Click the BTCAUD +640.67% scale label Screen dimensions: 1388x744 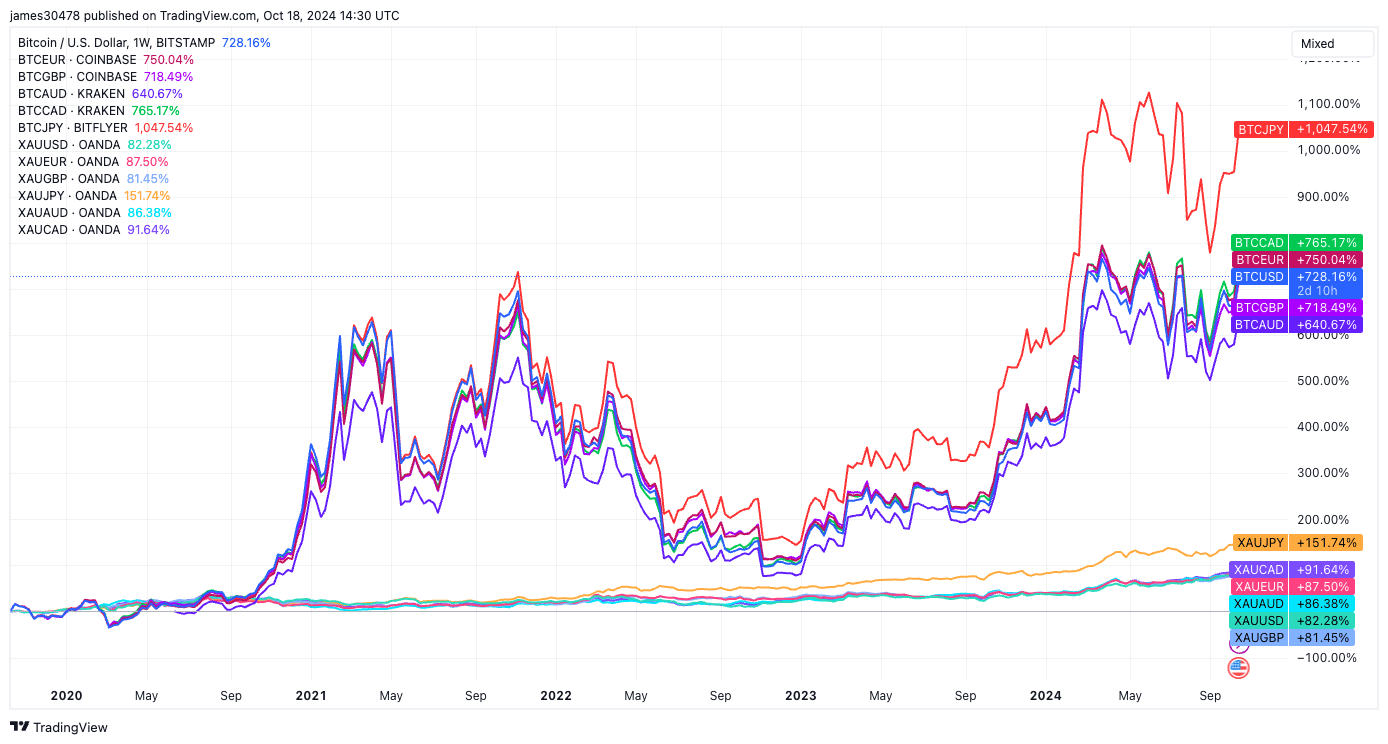(x=1296, y=325)
